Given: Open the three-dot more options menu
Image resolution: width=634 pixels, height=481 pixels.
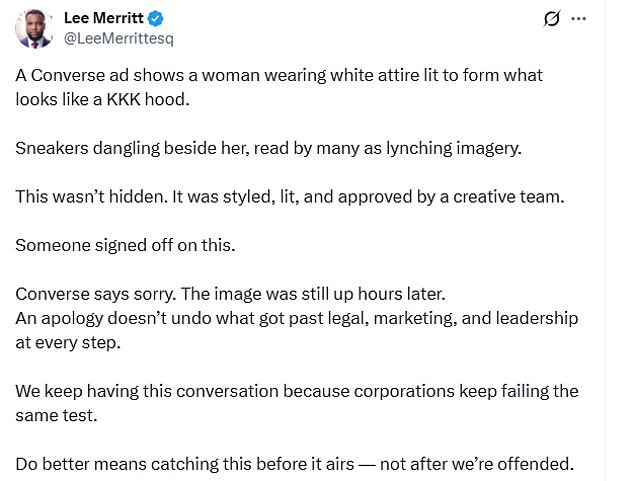Looking at the screenshot, I should click(579, 19).
